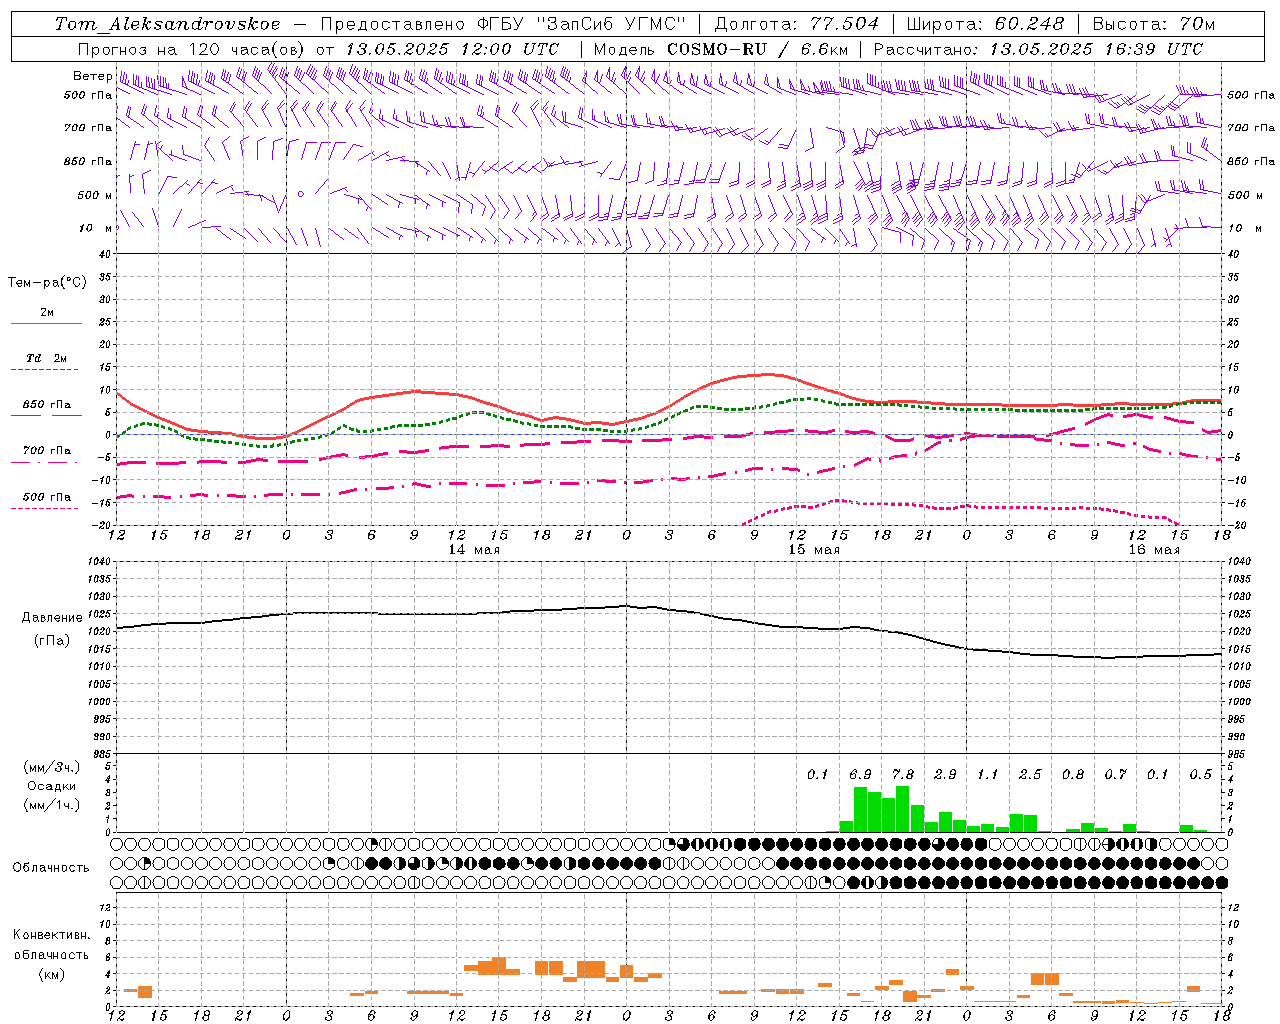
Task: Click the Давление panel label
Action: [x=52, y=618]
